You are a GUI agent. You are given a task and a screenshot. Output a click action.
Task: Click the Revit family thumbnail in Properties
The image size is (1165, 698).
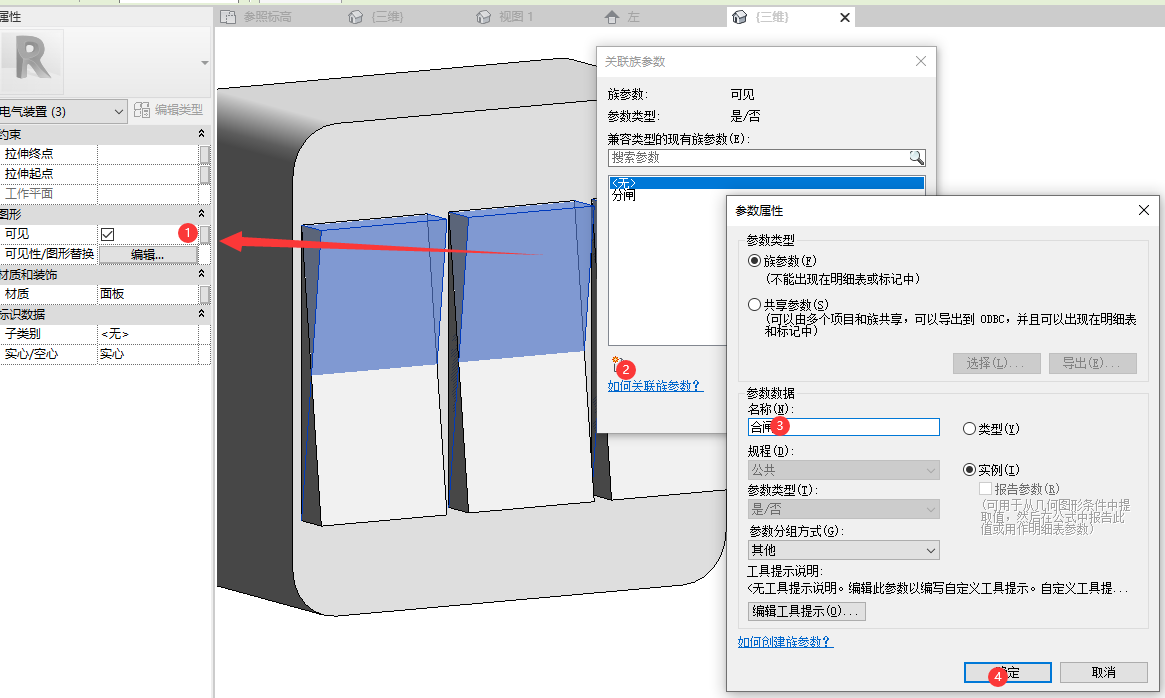pos(32,62)
